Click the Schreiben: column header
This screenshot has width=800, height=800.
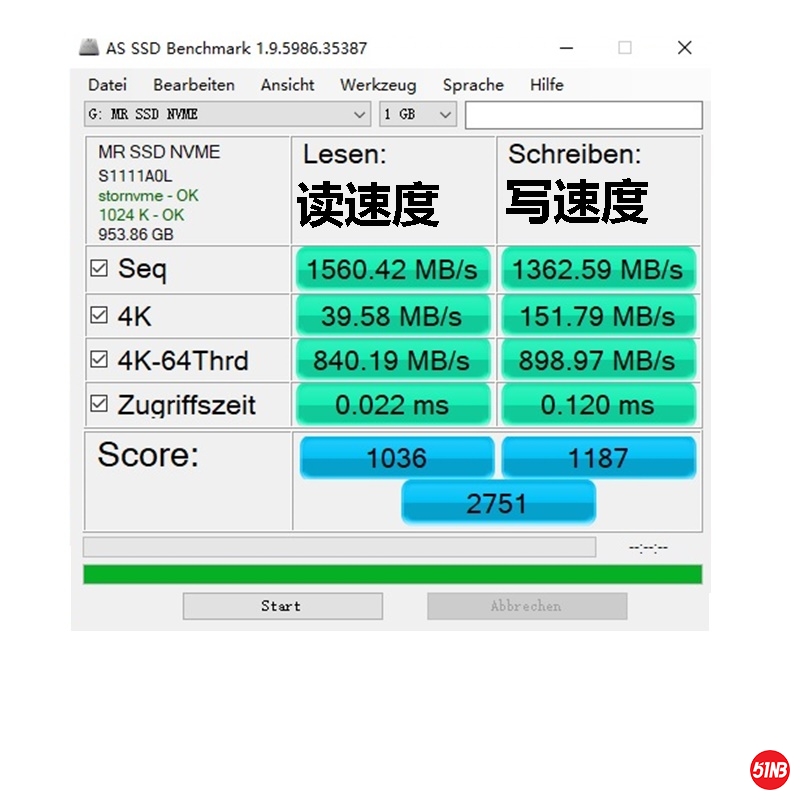point(574,154)
